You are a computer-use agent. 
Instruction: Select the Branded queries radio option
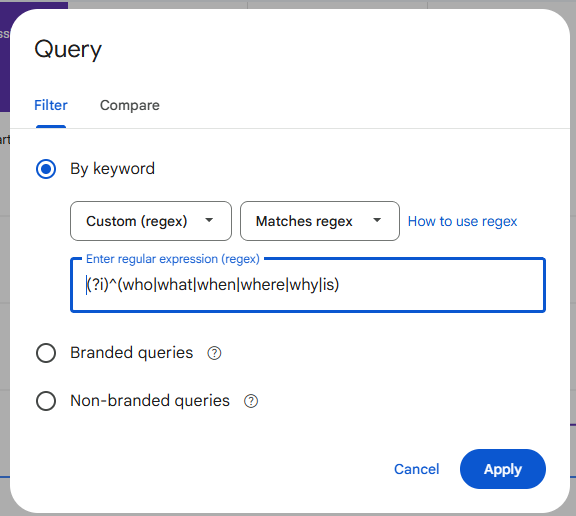pyautogui.click(x=46, y=353)
